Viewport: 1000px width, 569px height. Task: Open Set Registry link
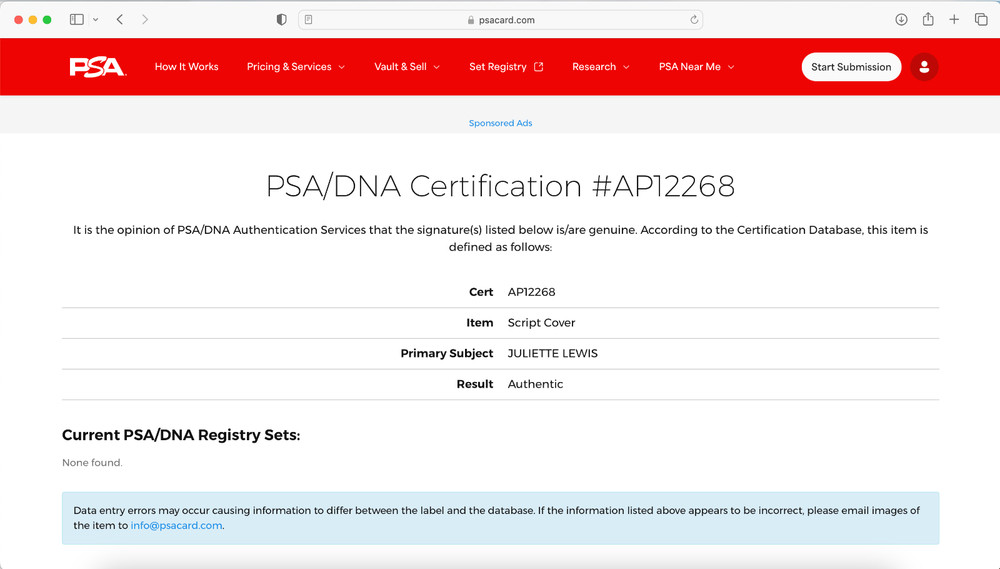pos(497,67)
